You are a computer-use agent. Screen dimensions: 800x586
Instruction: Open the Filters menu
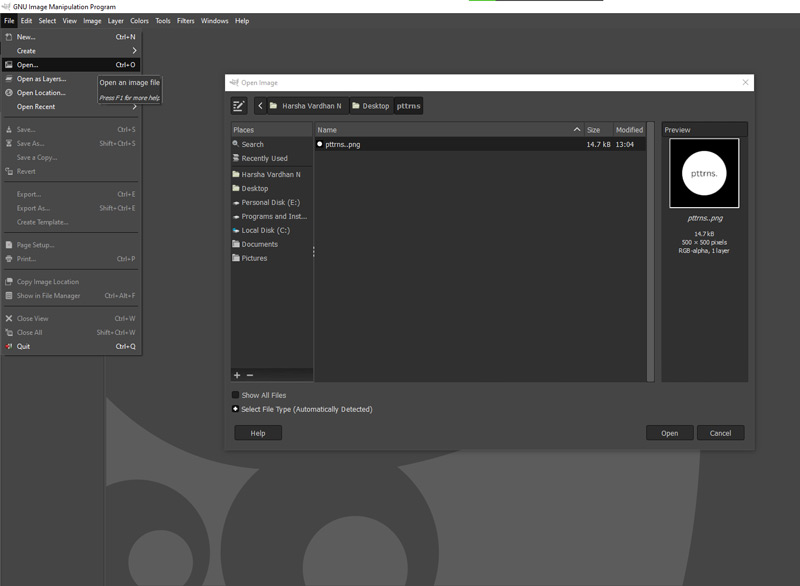click(x=186, y=21)
